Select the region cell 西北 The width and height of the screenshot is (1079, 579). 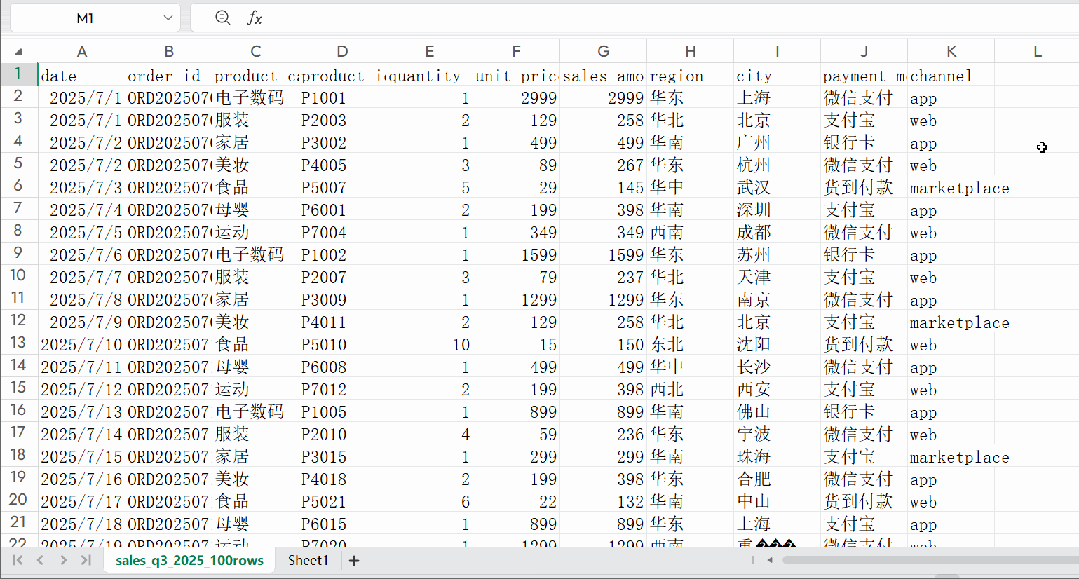pyautogui.click(x=690, y=390)
